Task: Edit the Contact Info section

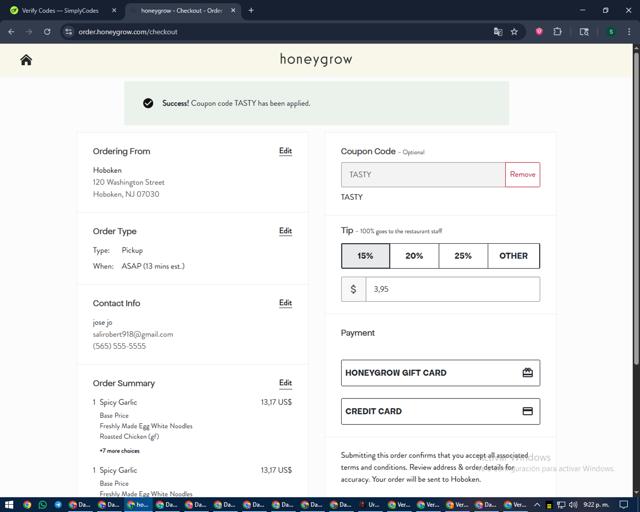Action: (285, 303)
